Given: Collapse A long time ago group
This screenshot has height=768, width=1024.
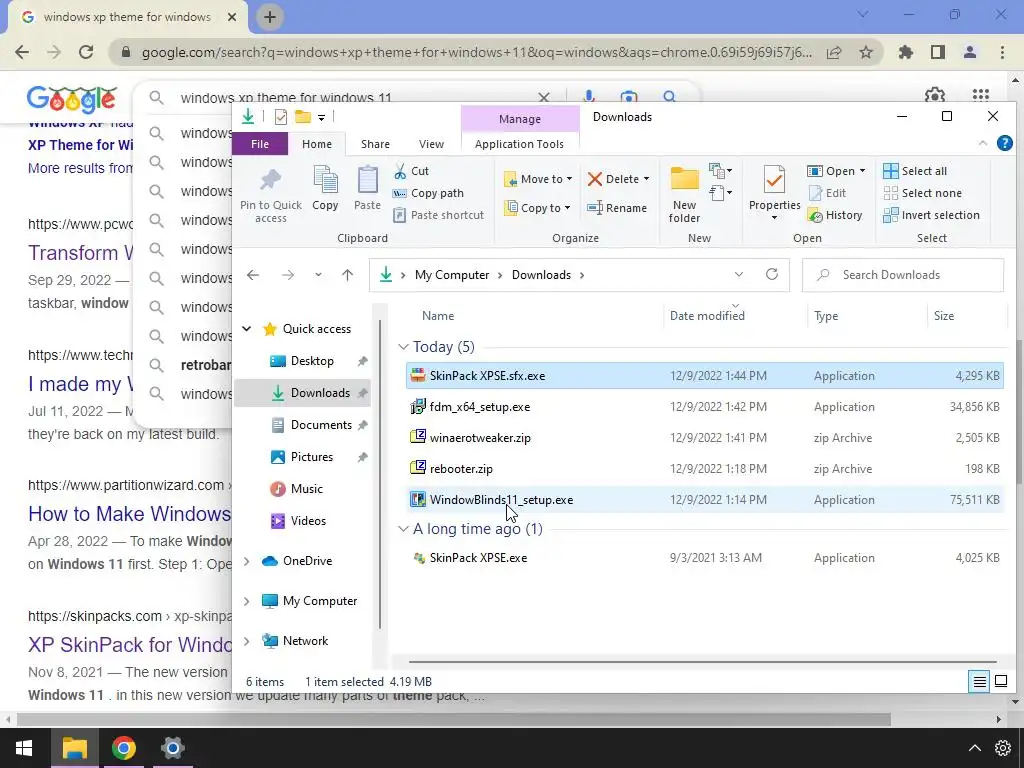Looking at the screenshot, I should click(403, 529).
